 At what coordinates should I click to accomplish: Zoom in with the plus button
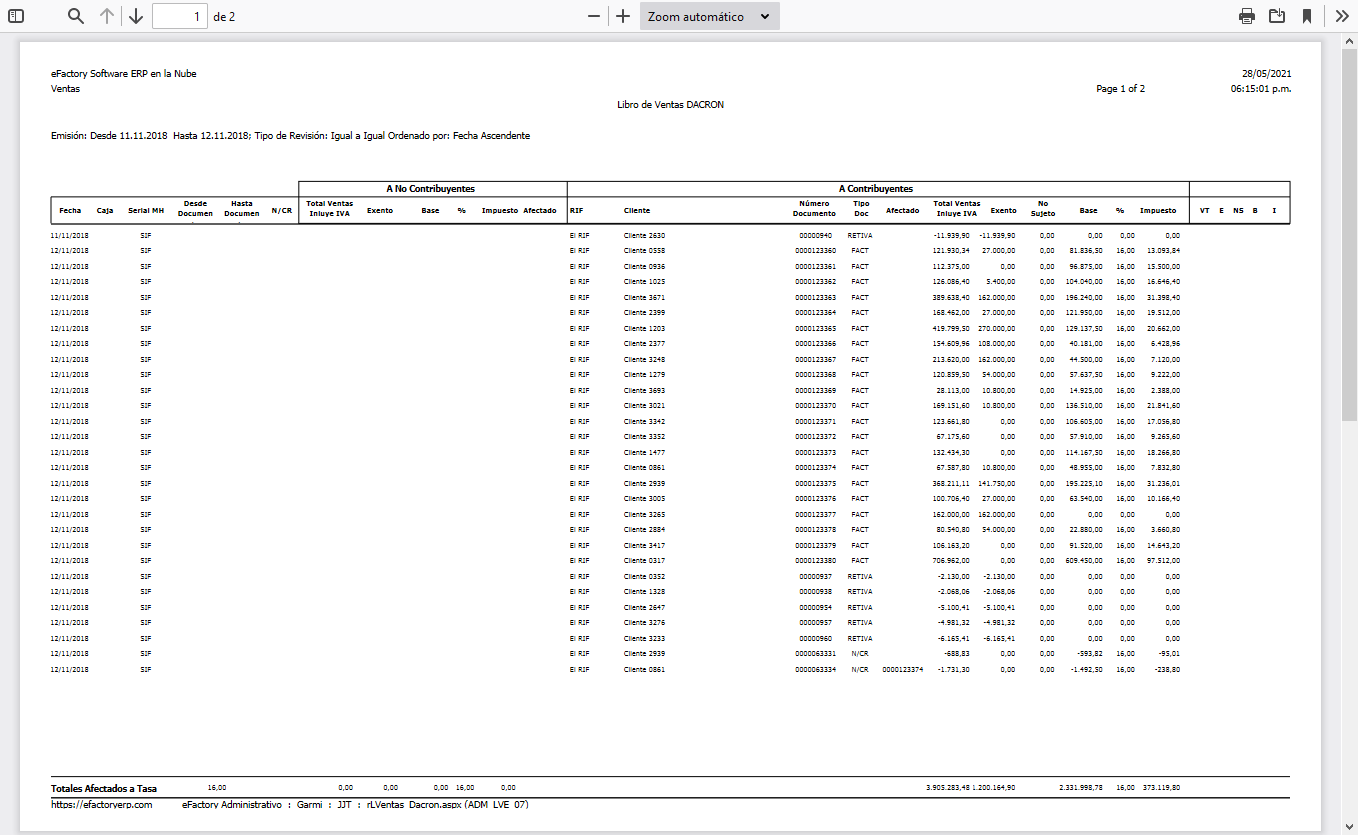[x=623, y=16]
